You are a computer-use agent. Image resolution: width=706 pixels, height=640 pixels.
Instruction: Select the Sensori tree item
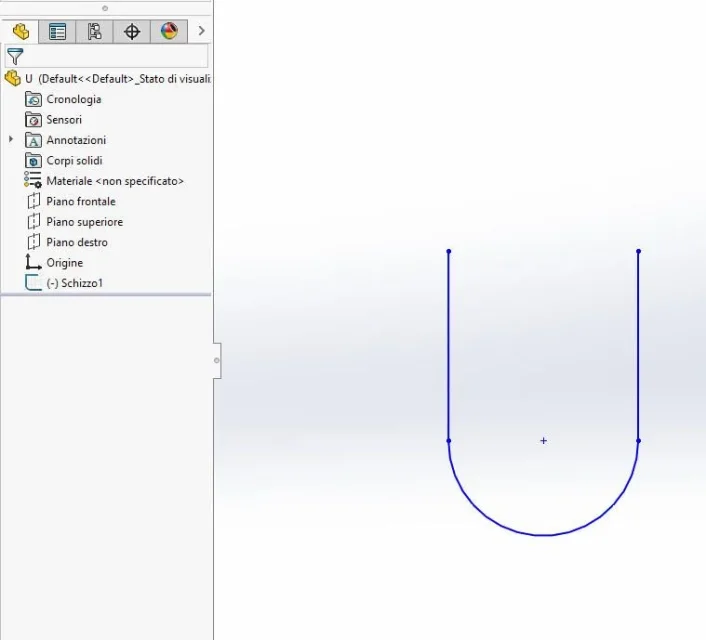64,120
